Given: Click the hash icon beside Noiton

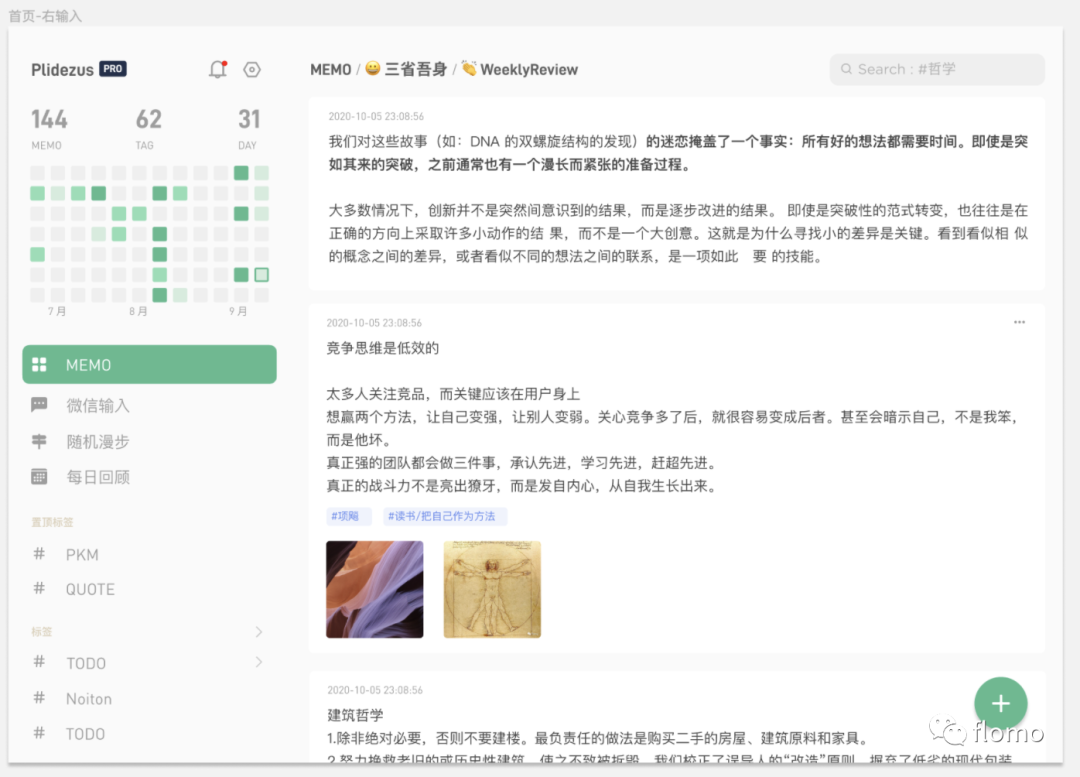Looking at the screenshot, I should coord(39,698).
